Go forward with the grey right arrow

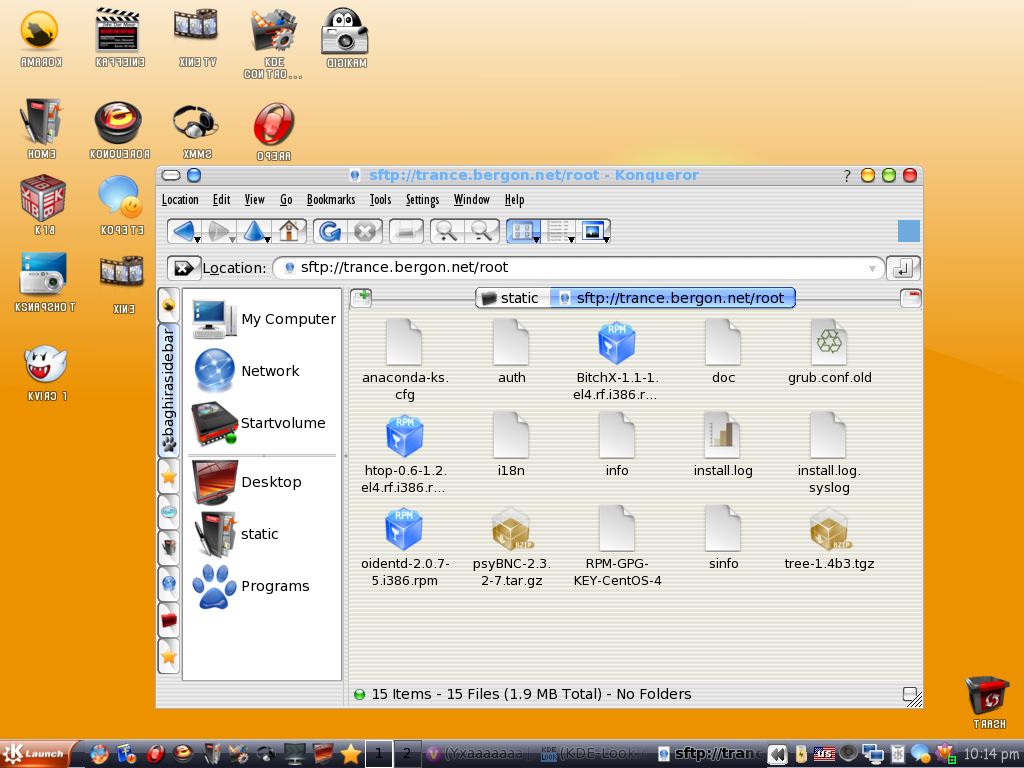218,231
